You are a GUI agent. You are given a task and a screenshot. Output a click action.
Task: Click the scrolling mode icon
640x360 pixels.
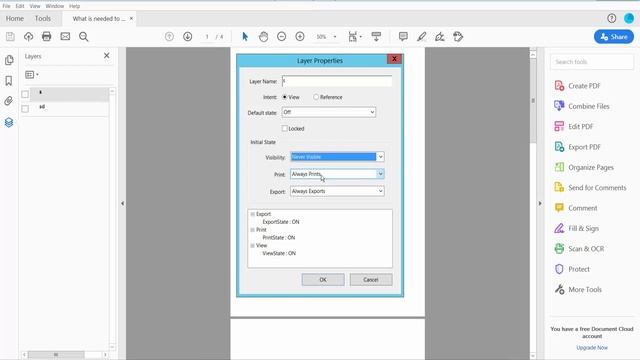(376, 37)
